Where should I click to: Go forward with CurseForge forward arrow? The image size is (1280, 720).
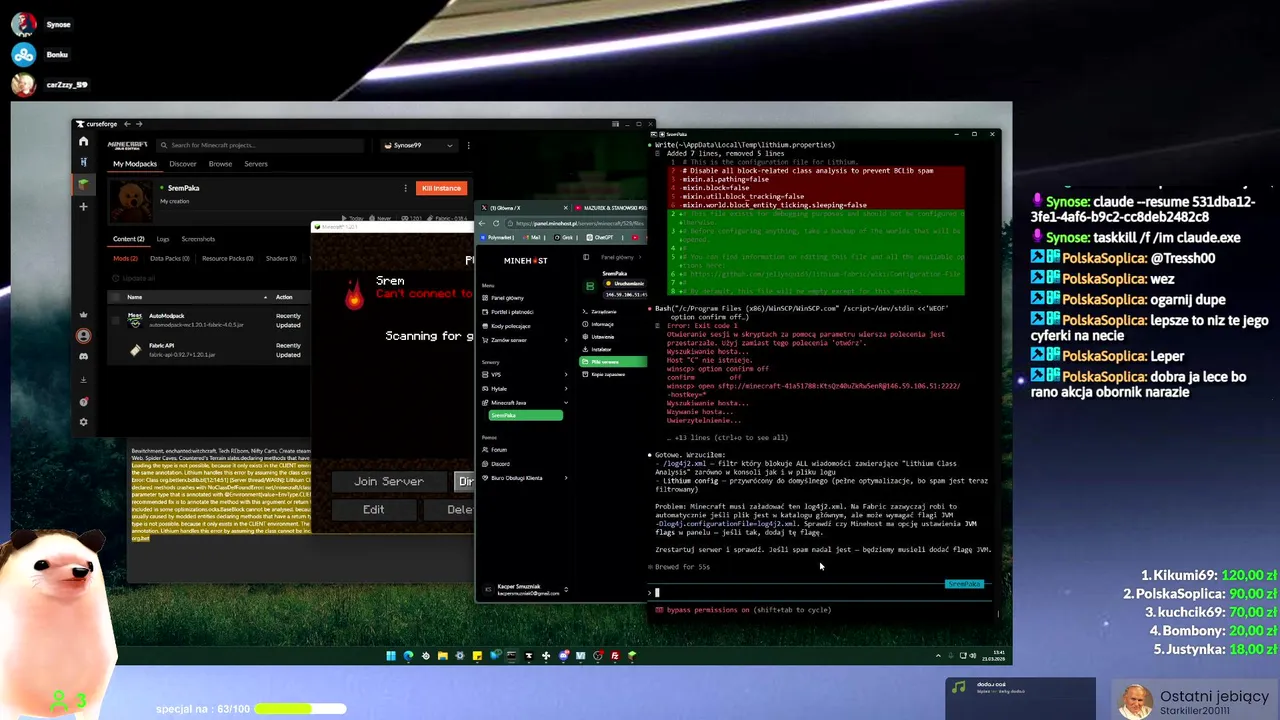[x=139, y=124]
